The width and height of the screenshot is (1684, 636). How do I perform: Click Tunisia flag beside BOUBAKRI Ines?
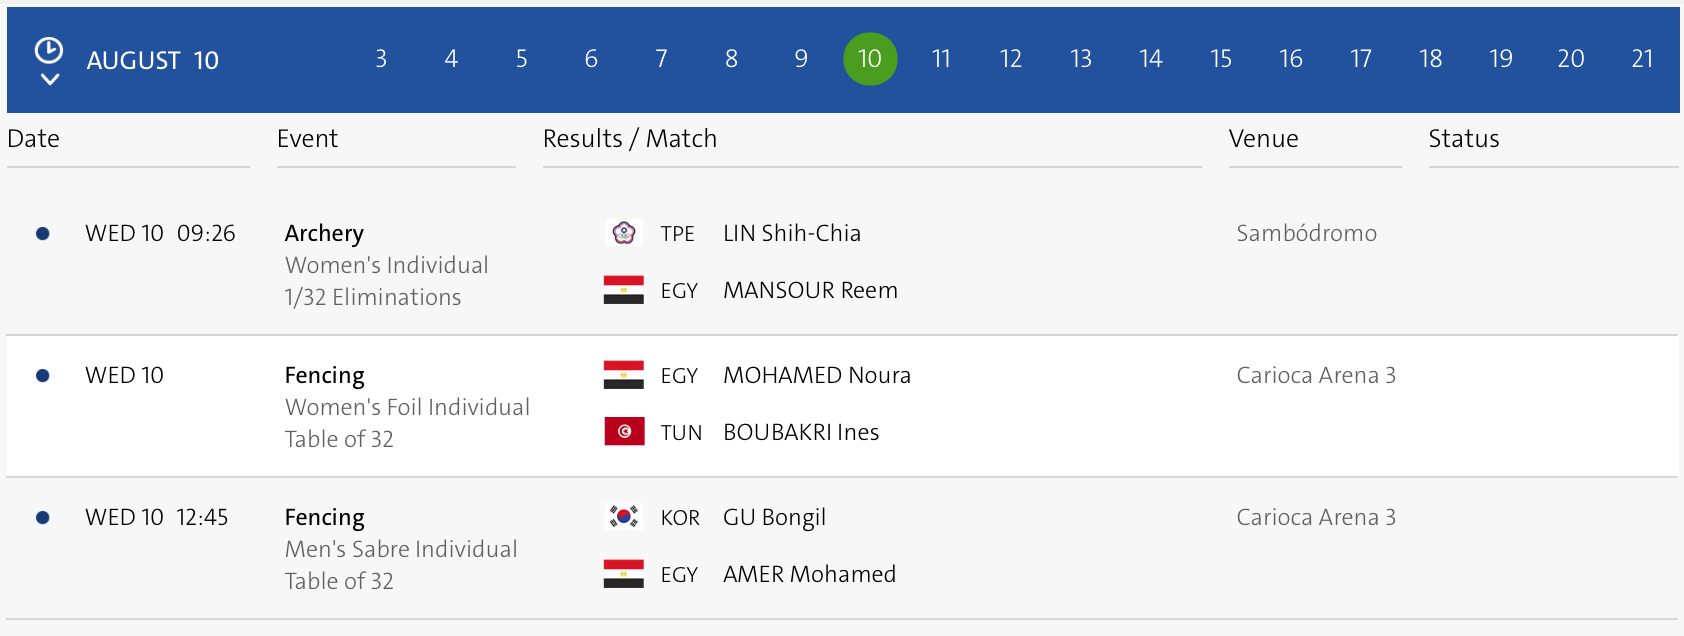[624, 432]
